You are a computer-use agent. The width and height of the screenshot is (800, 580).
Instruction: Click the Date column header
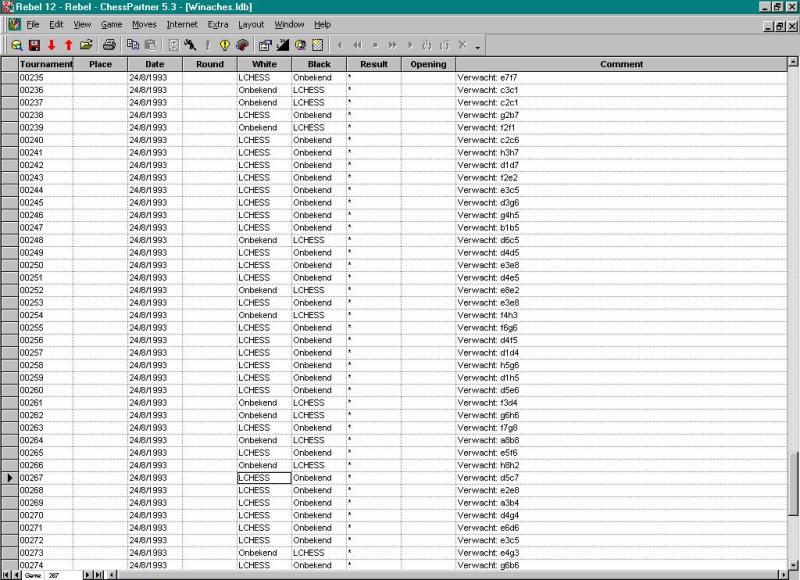pyautogui.click(x=154, y=64)
